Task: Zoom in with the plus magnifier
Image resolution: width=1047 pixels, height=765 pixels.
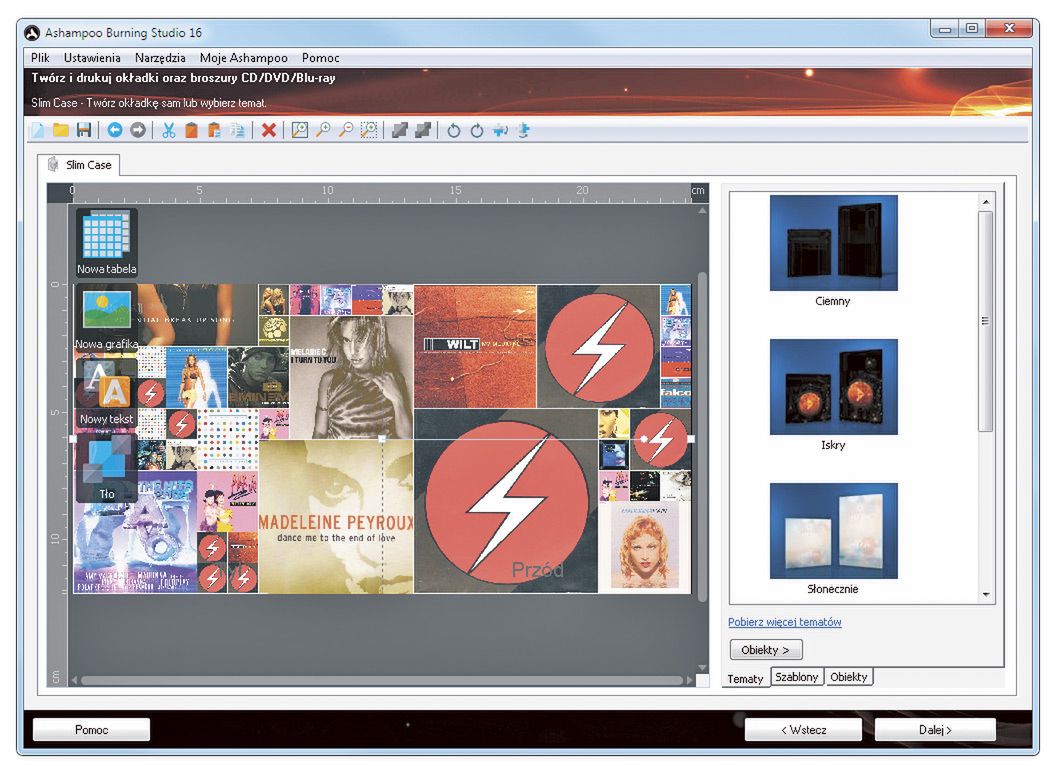Action: coord(323,130)
